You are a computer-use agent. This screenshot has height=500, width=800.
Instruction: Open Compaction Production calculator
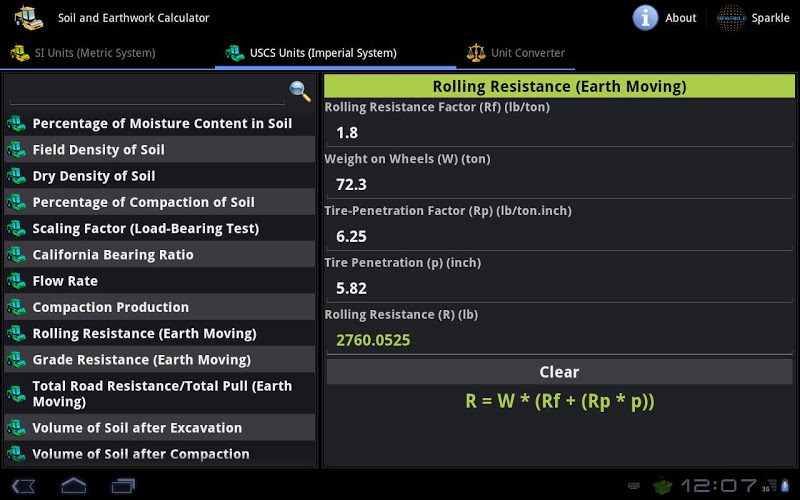point(160,307)
